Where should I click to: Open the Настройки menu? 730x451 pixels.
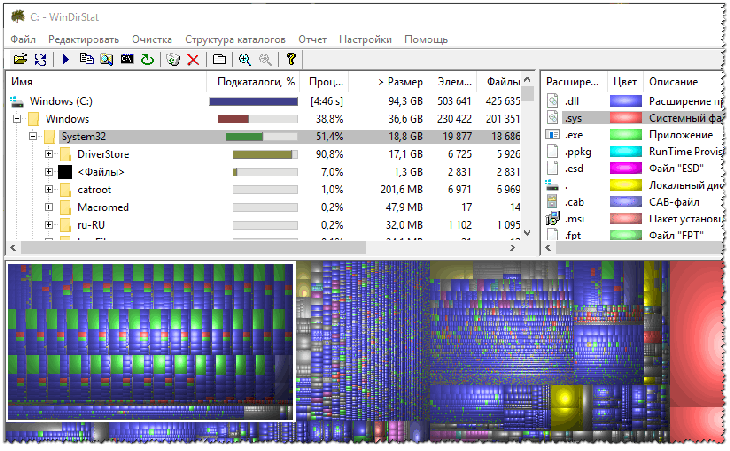(365, 40)
